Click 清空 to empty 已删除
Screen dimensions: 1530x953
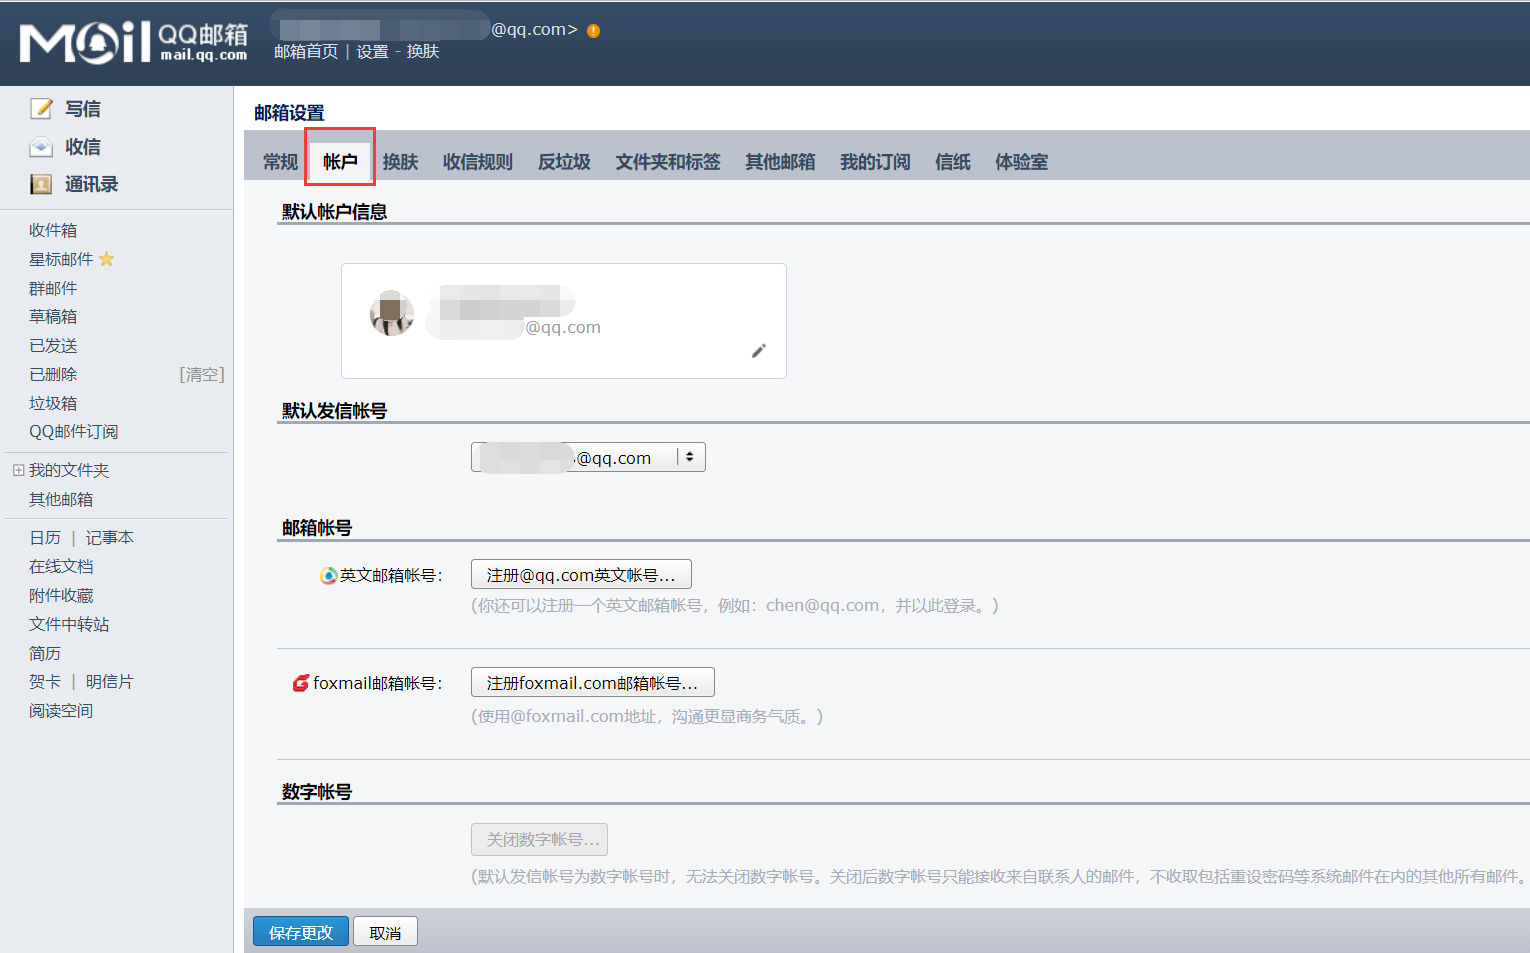pos(202,374)
